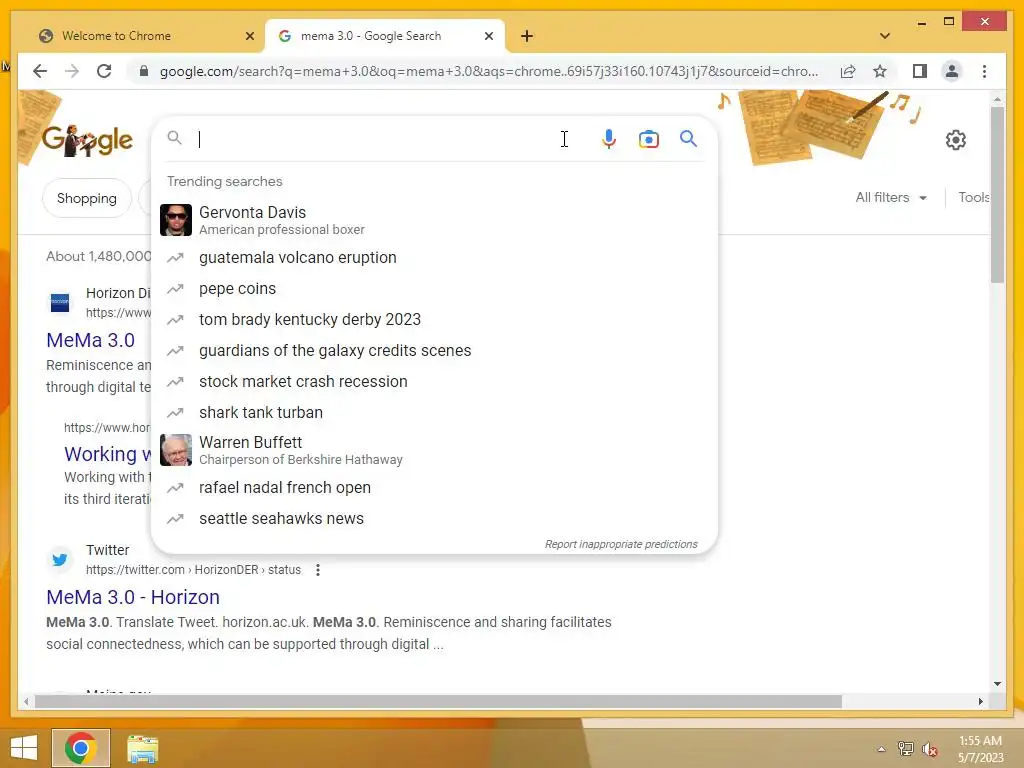Open Search by image camera icon
Viewport: 1024px width, 768px height.
point(648,139)
